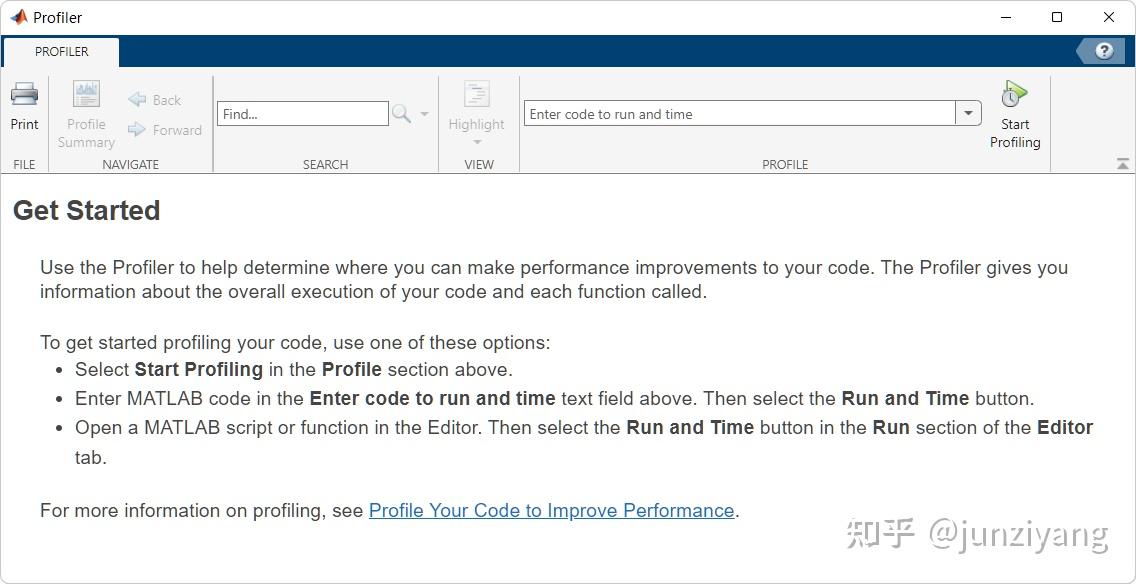The image size is (1136, 584).
Task: Expand the code history dropdown
Action: point(968,114)
